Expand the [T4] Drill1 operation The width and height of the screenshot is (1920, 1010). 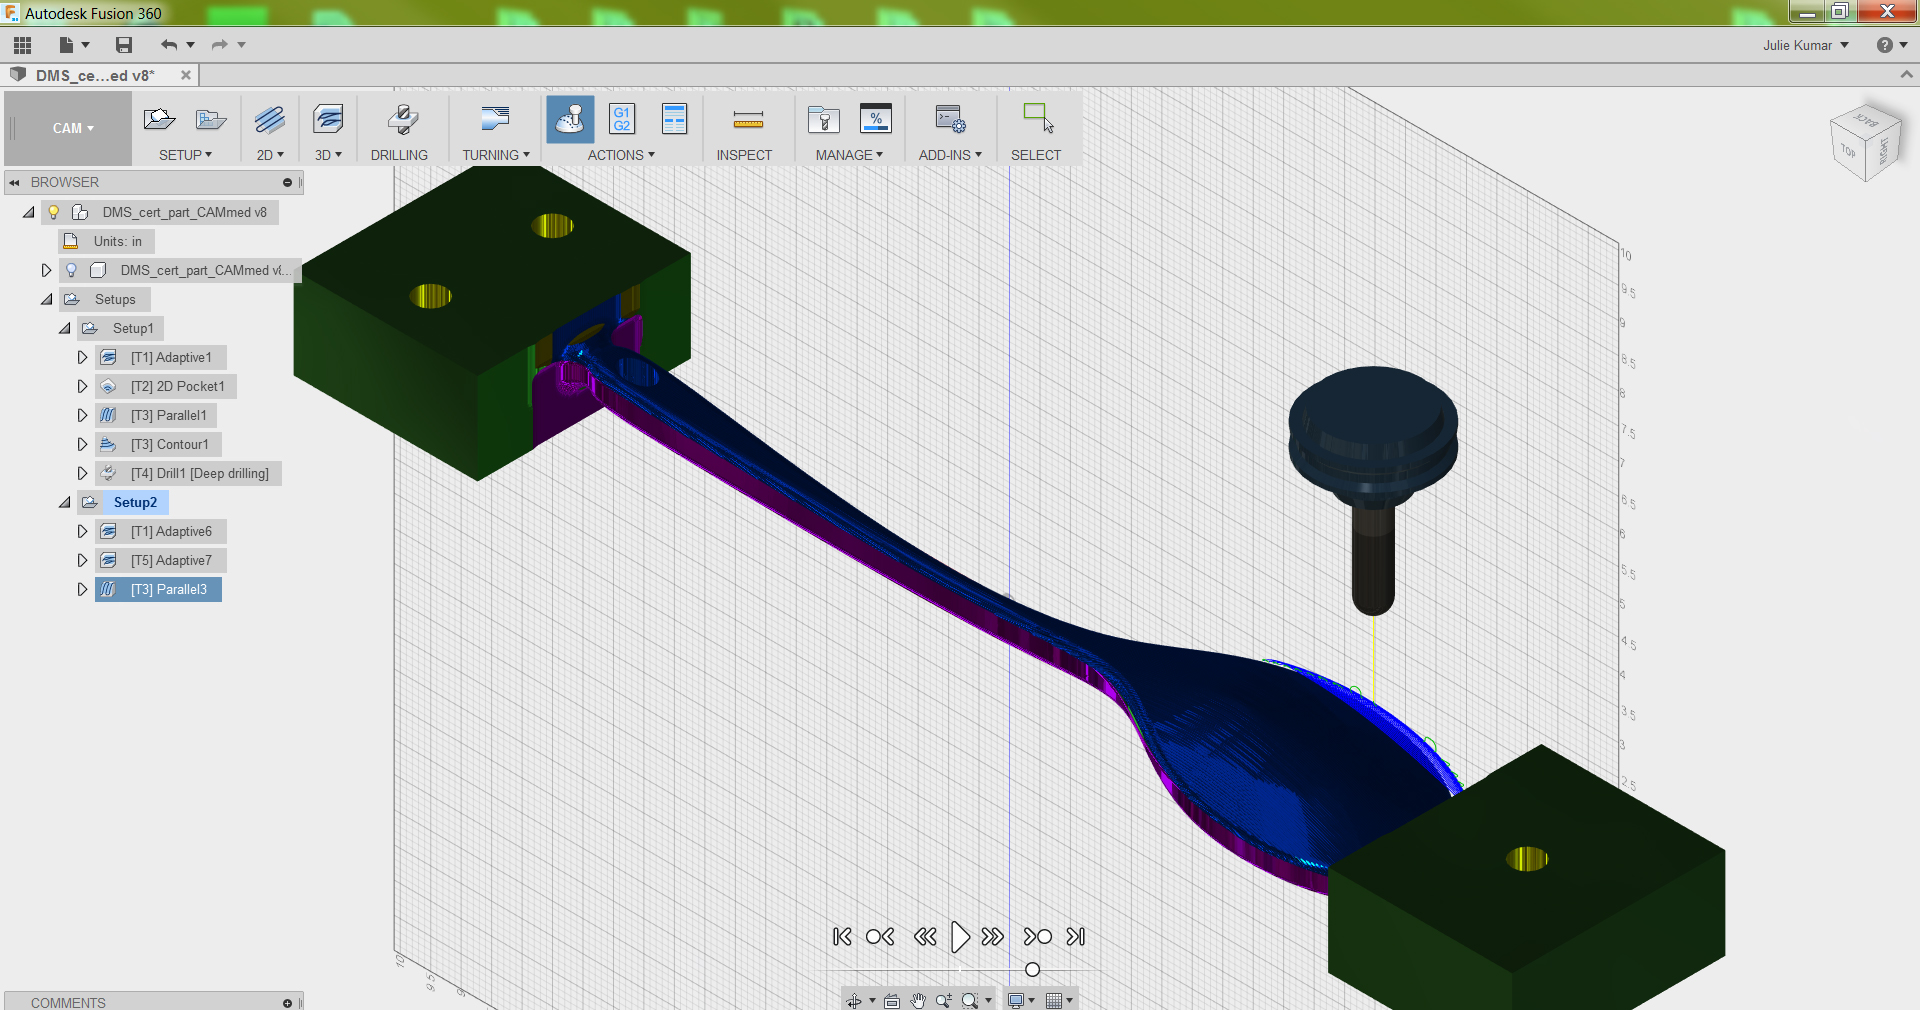(x=83, y=473)
